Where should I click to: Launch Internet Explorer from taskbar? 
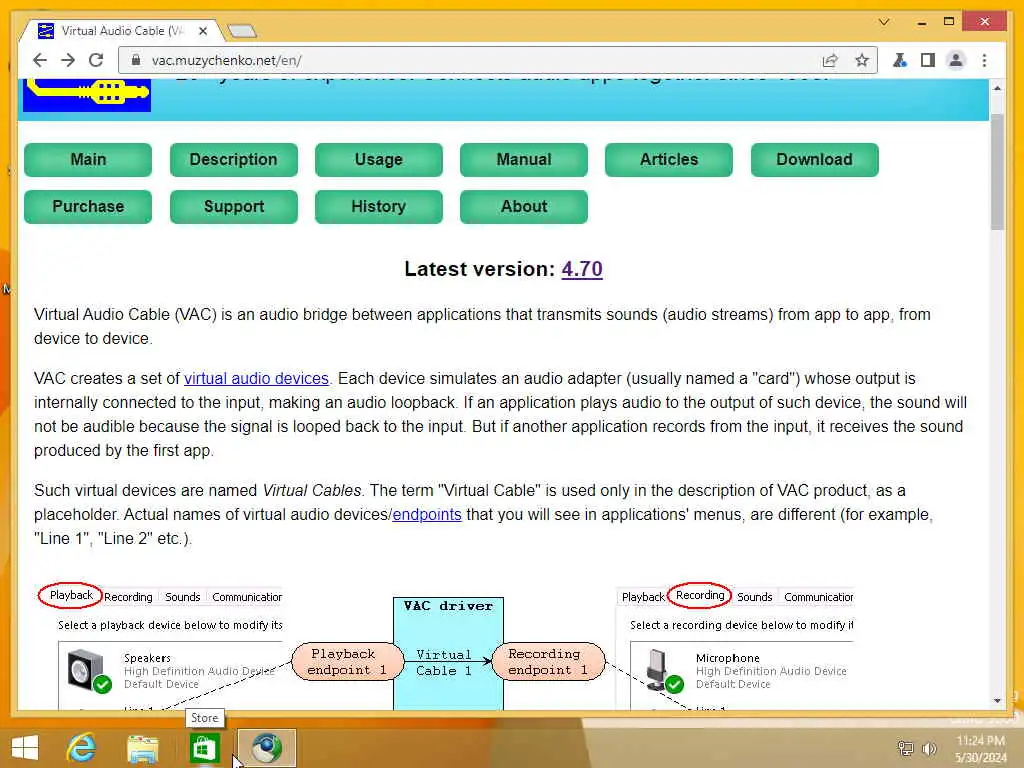(x=82, y=748)
